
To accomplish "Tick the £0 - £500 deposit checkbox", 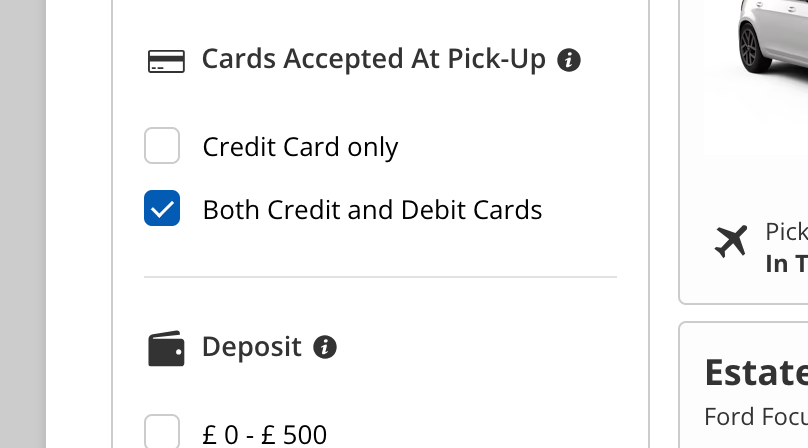I will 162,432.
